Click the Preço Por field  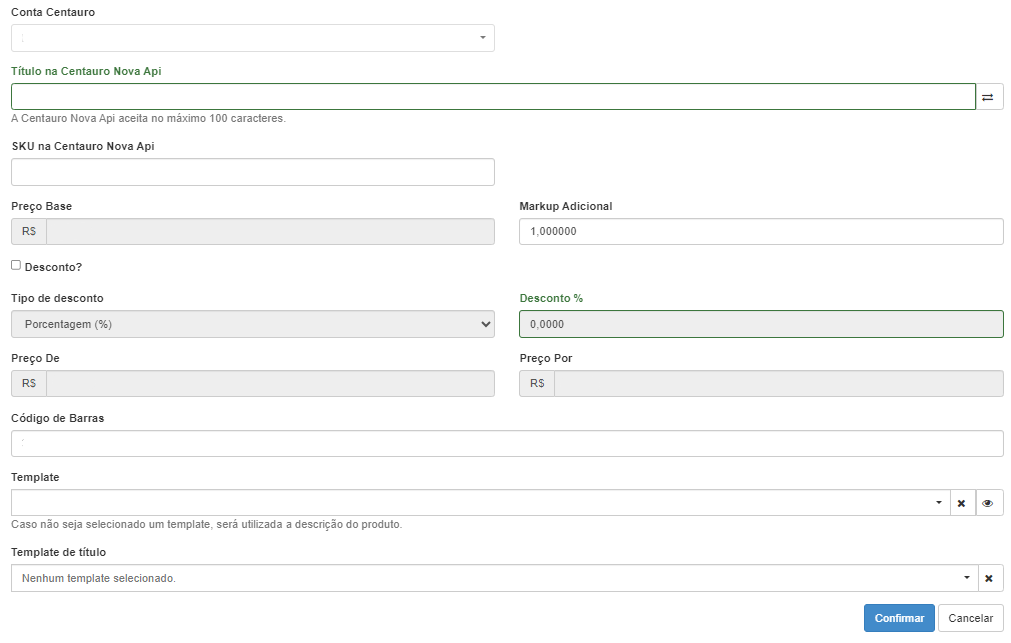pyautogui.click(x=778, y=384)
